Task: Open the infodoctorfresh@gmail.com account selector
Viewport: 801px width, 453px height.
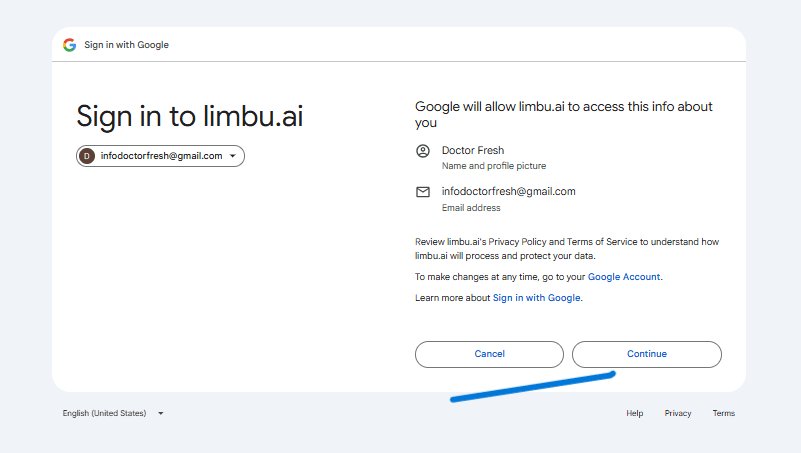Action: tap(160, 156)
